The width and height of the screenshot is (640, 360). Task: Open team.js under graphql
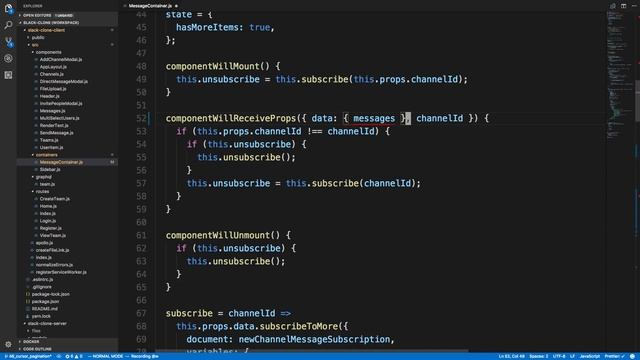[x=47, y=184]
